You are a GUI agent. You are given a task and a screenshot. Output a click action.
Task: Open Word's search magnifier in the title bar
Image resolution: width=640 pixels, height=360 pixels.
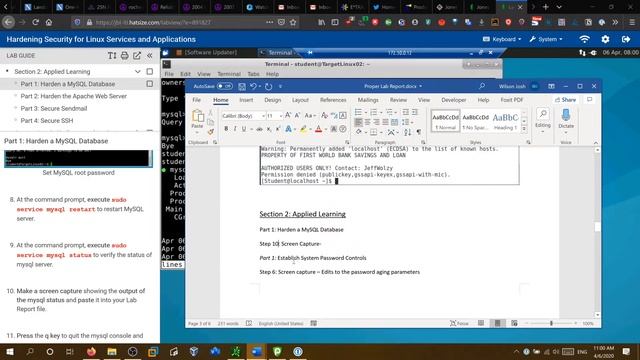pos(482,86)
